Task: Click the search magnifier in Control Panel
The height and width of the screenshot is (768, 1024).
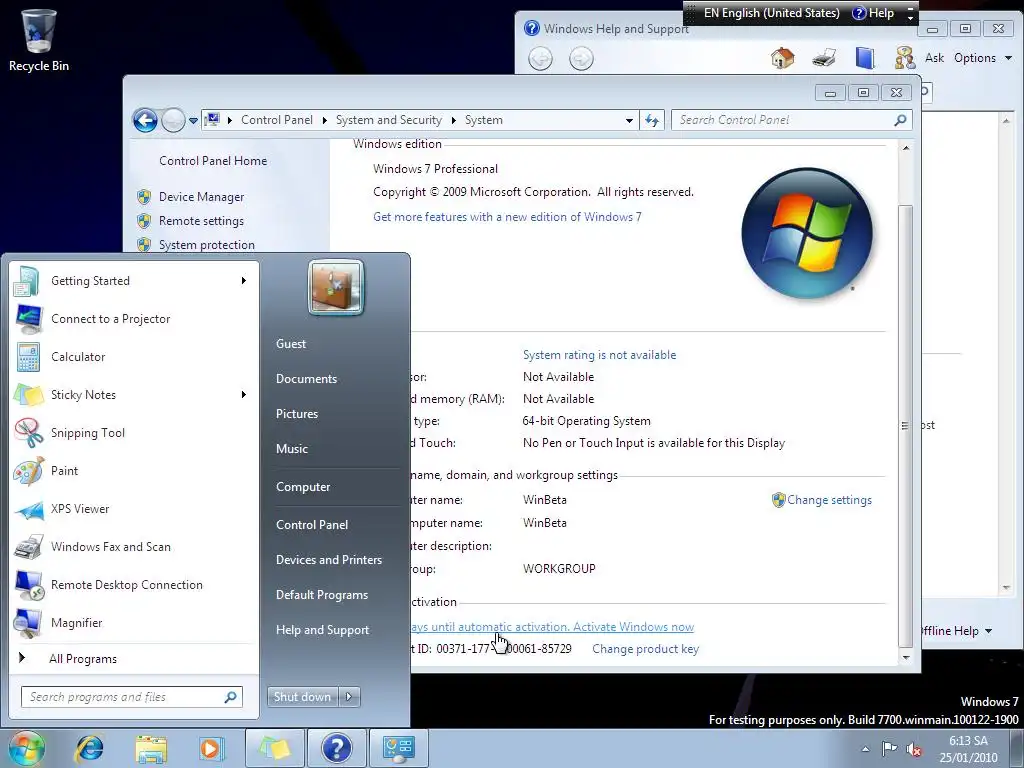Action: pos(901,120)
